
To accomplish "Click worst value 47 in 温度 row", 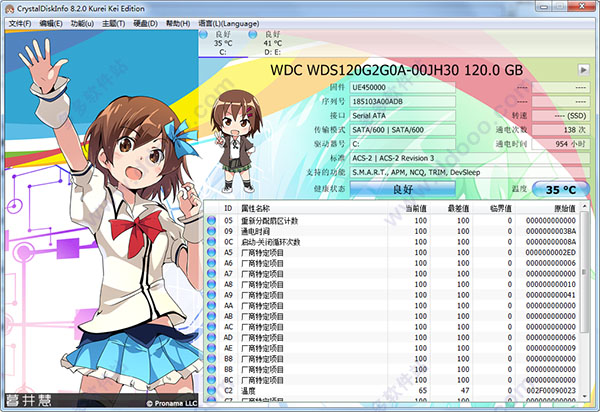I will point(465,391).
